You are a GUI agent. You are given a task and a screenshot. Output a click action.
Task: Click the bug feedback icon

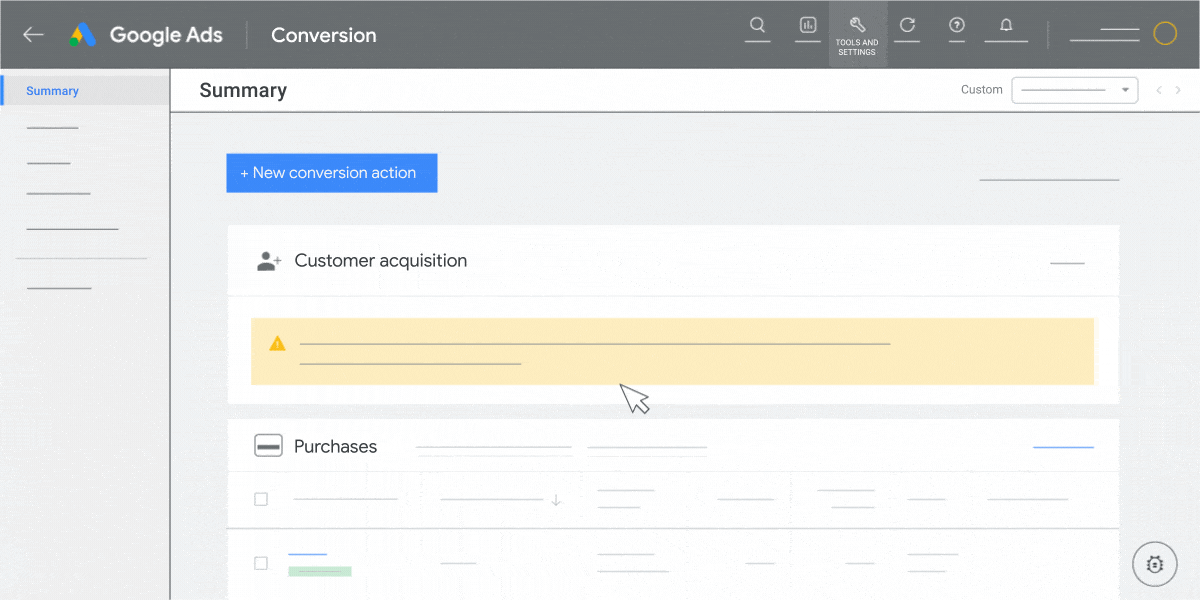tap(1154, 564)
